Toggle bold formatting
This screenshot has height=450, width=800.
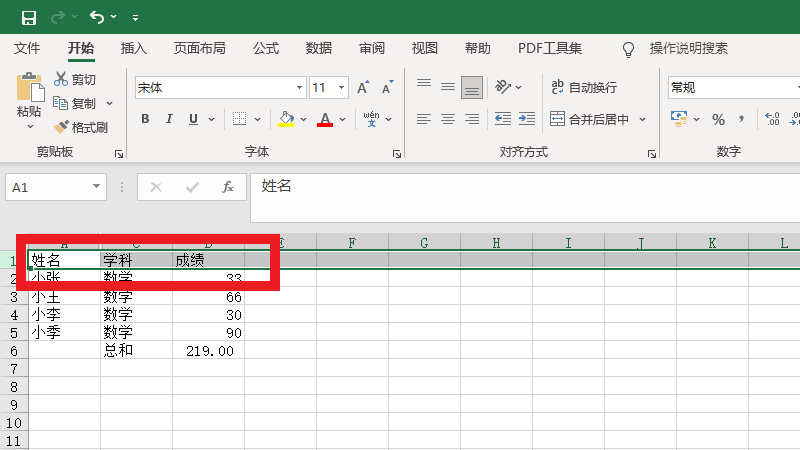click(145, 119)
